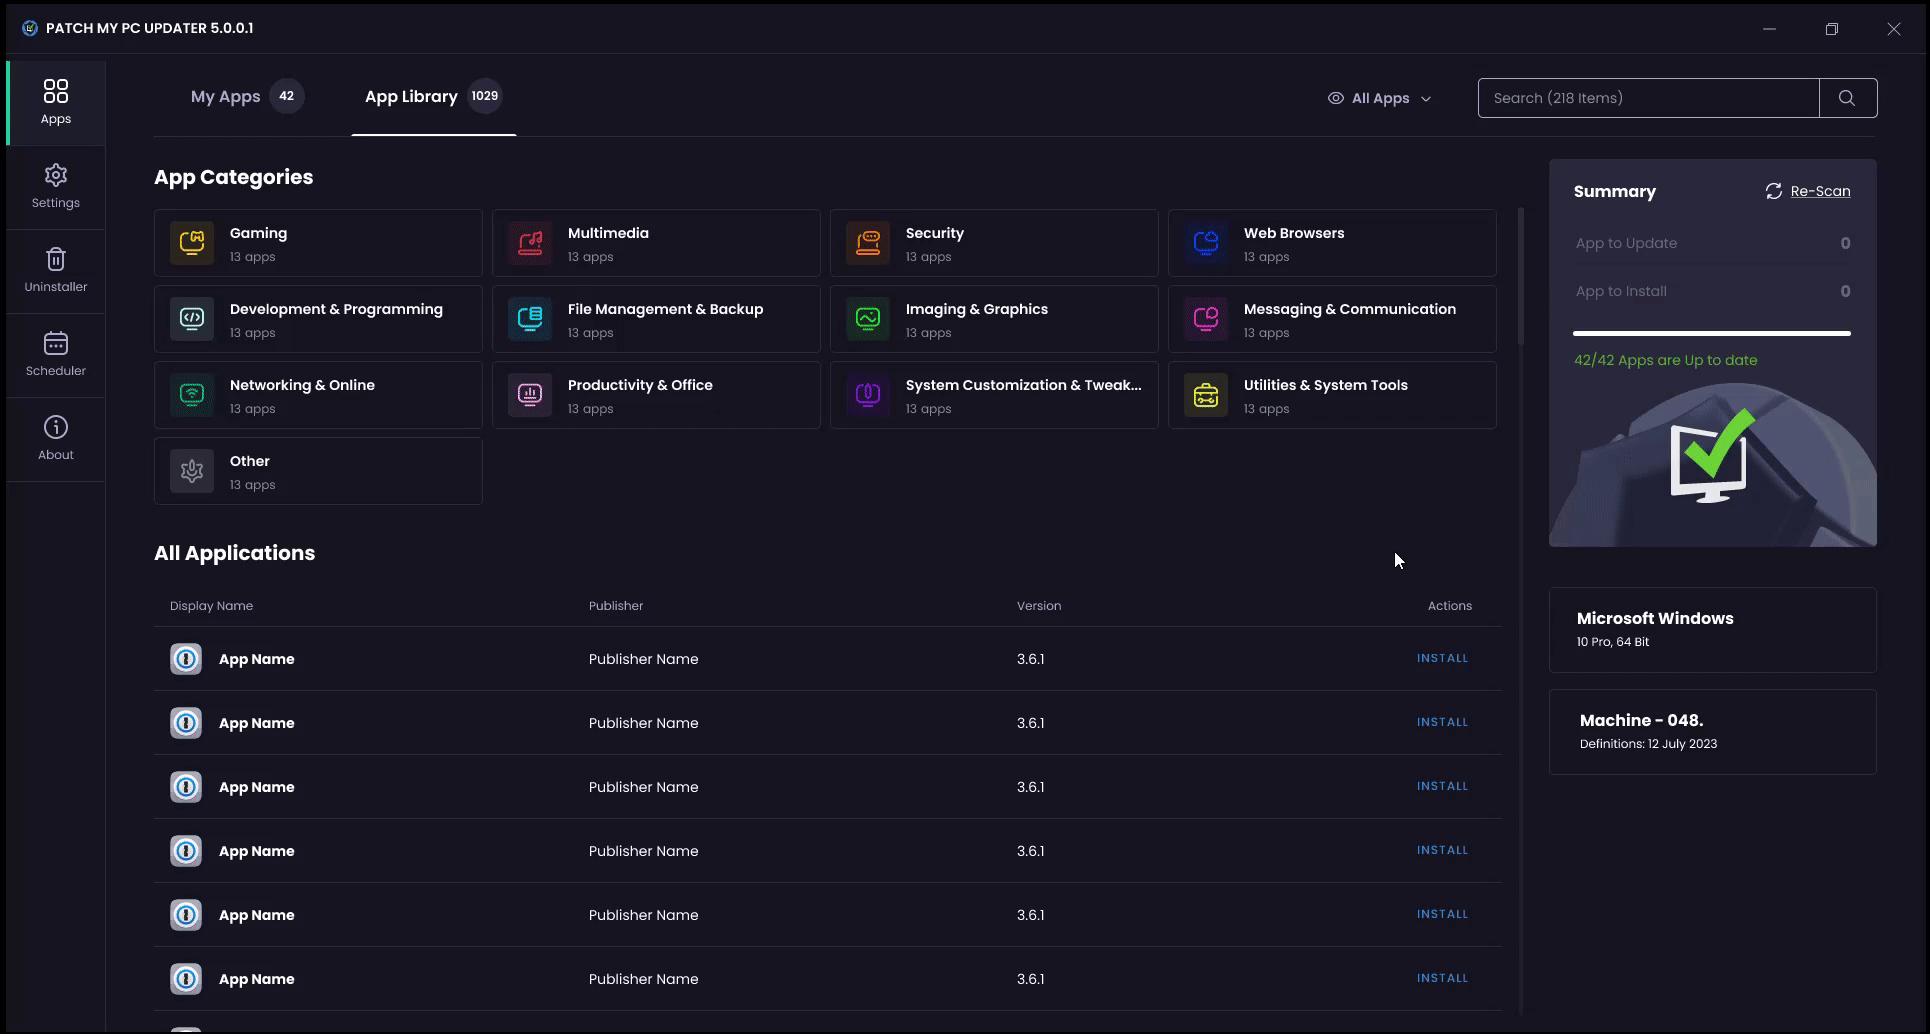Select the App Library tab
Image resolution: width=1930 pixels, height=1034 pixels.
[411, 97]
